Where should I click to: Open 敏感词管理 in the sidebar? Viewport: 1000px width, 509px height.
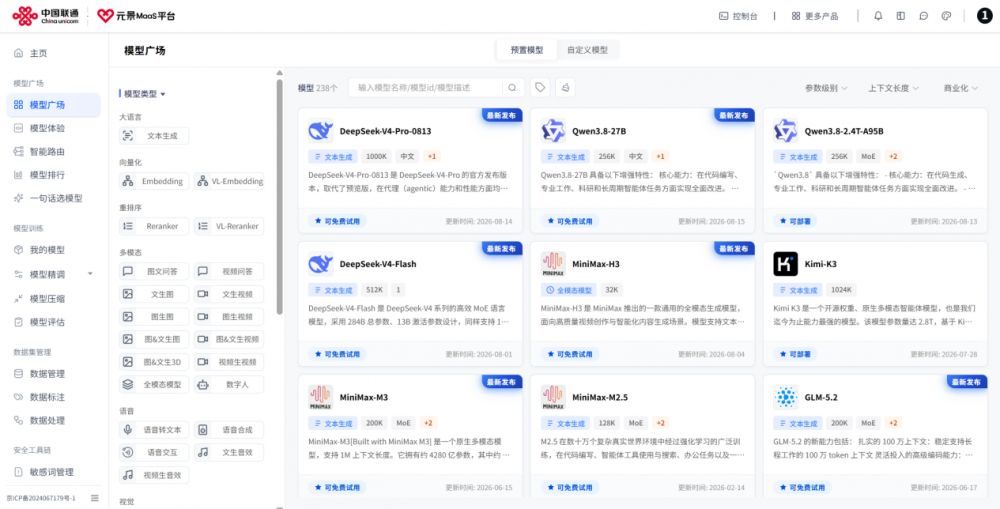point(54,472)
